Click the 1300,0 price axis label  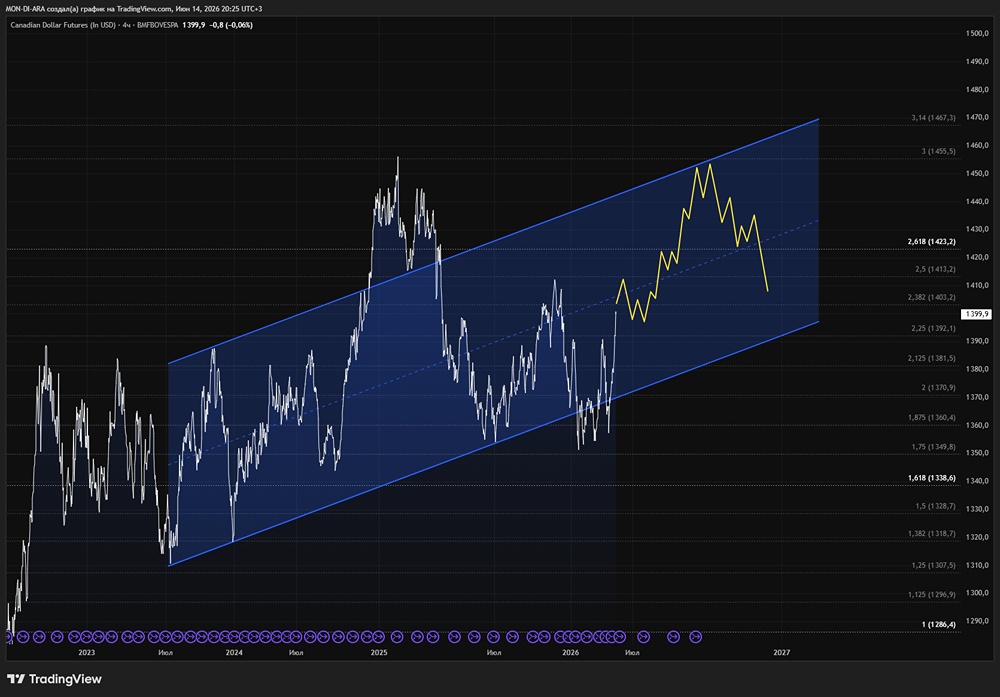pos(977,592)
